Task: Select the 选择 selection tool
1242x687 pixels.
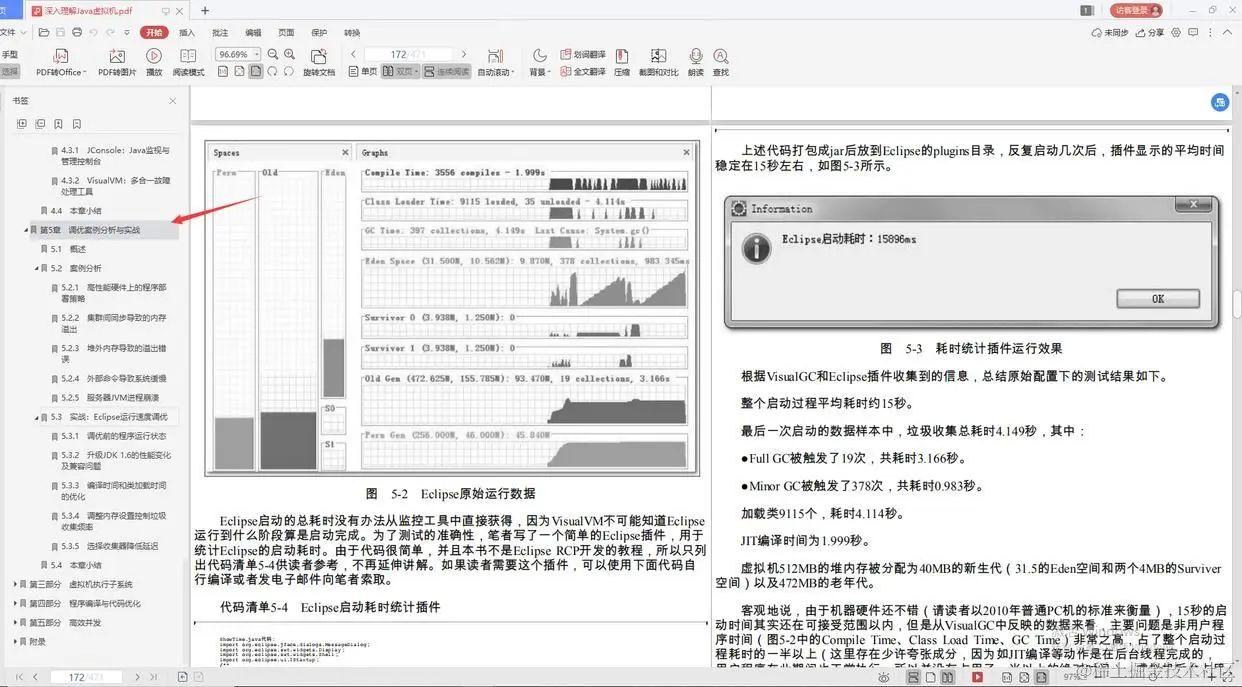Action: point(9,72)
